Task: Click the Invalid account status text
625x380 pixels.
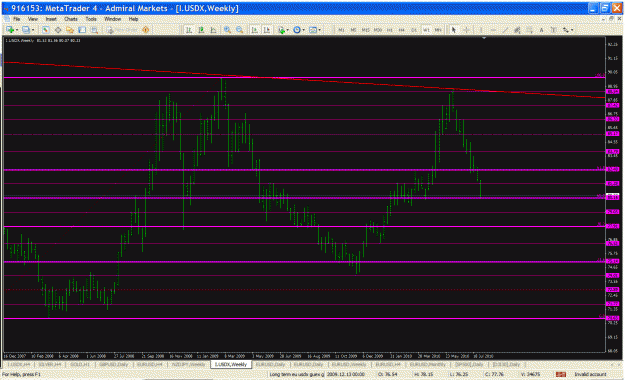Action: coord(590,374)
